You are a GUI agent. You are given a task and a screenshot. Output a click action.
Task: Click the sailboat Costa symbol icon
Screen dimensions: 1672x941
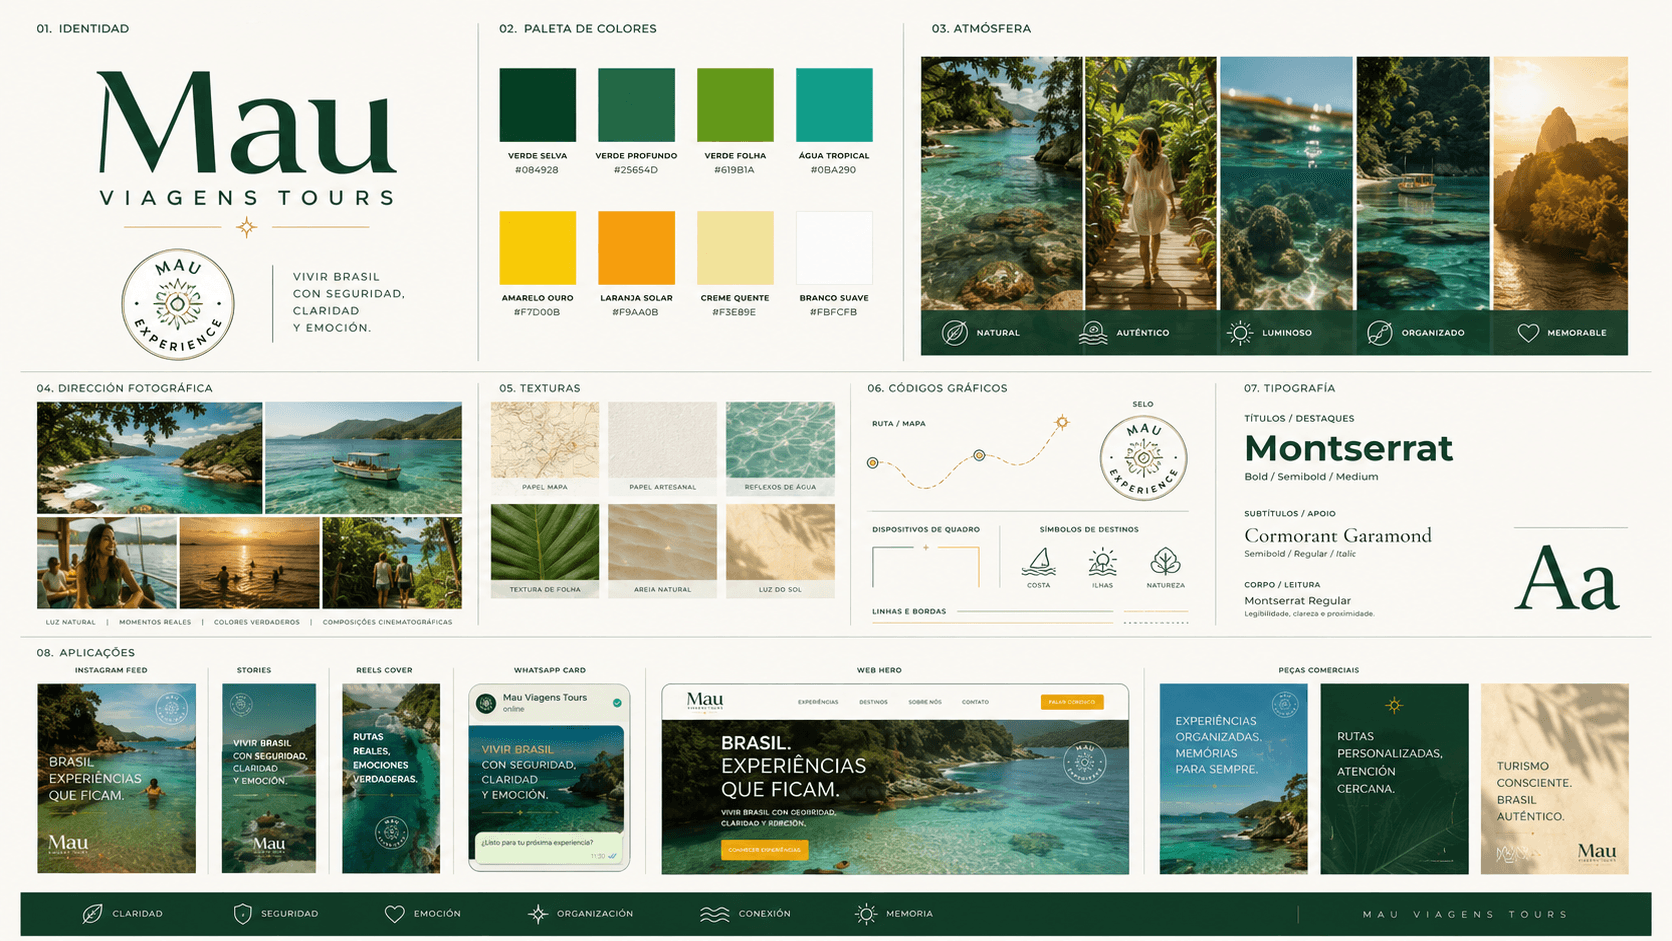click(1038, 562)
